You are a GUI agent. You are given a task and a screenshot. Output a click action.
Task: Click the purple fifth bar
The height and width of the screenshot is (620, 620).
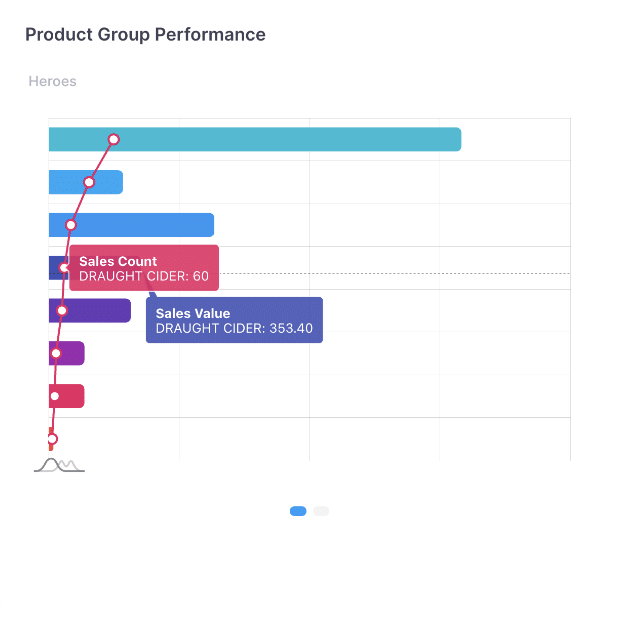[x=100, y=311]
